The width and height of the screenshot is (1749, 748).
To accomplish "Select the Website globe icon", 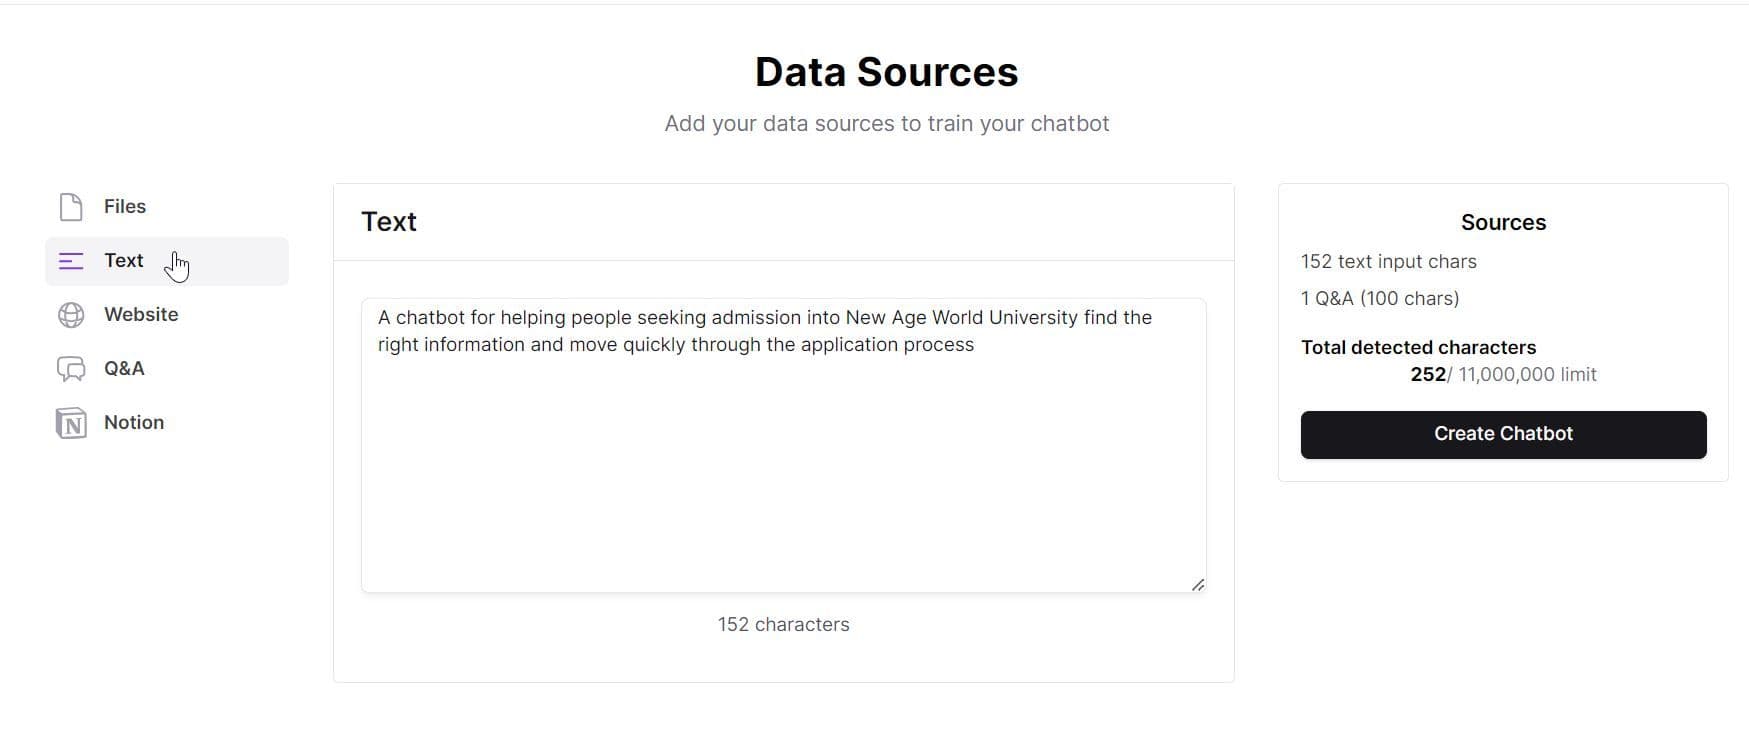I will coord(70,314).
